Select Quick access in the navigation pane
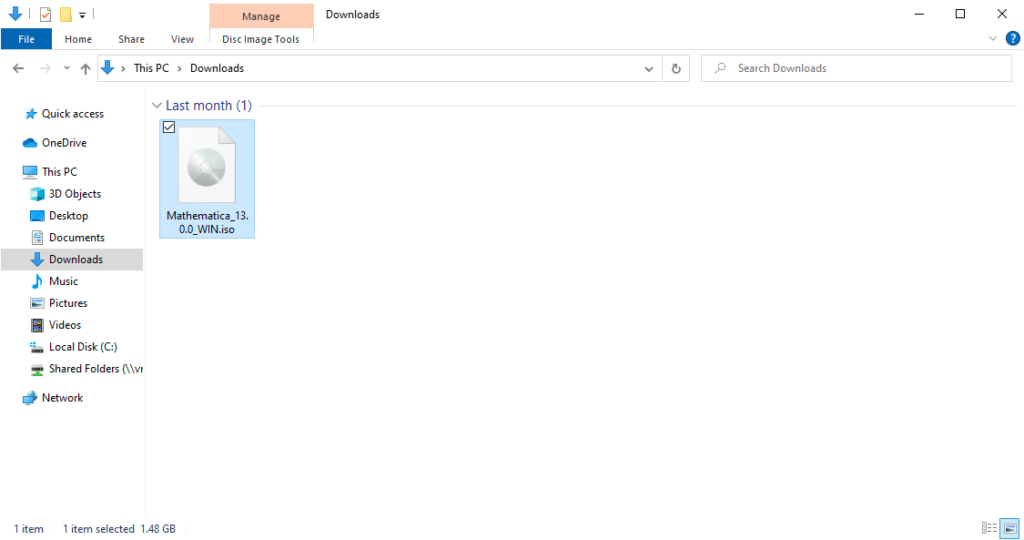Viewport: 1024px width, 540px height. pyautogui.click(x=72, y=114)
